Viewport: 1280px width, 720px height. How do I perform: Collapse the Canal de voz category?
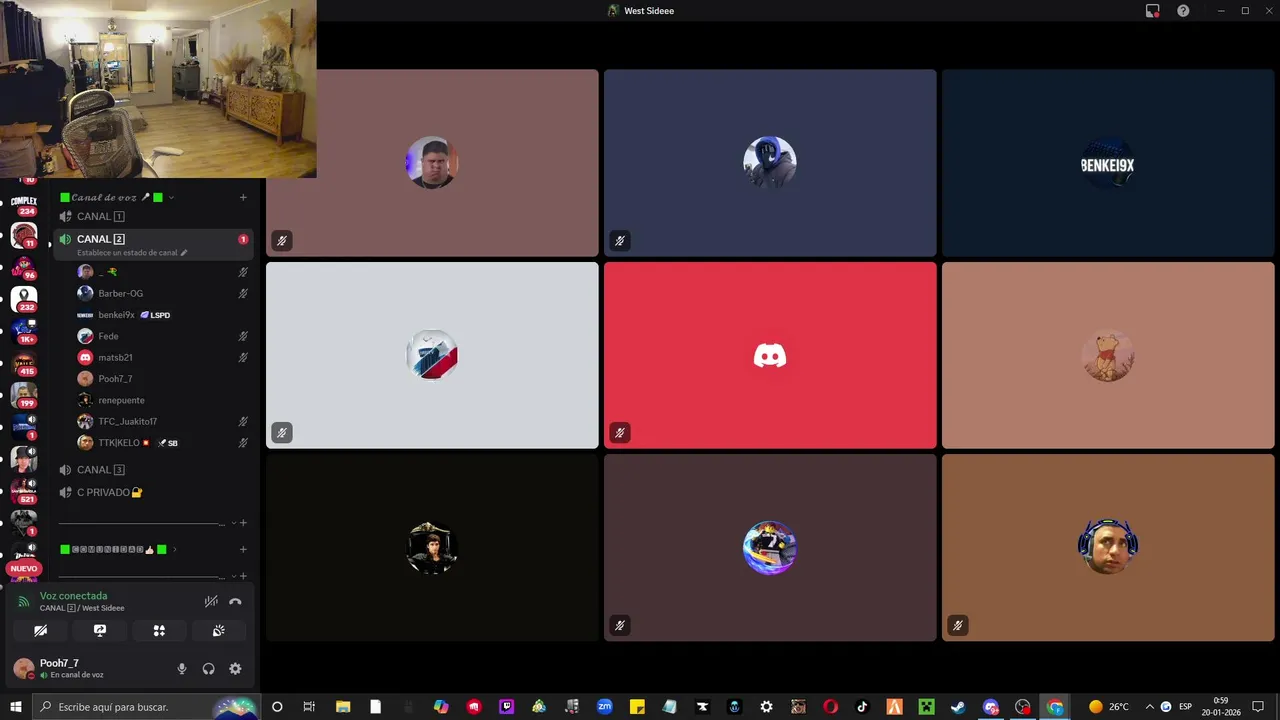(116, 197)
